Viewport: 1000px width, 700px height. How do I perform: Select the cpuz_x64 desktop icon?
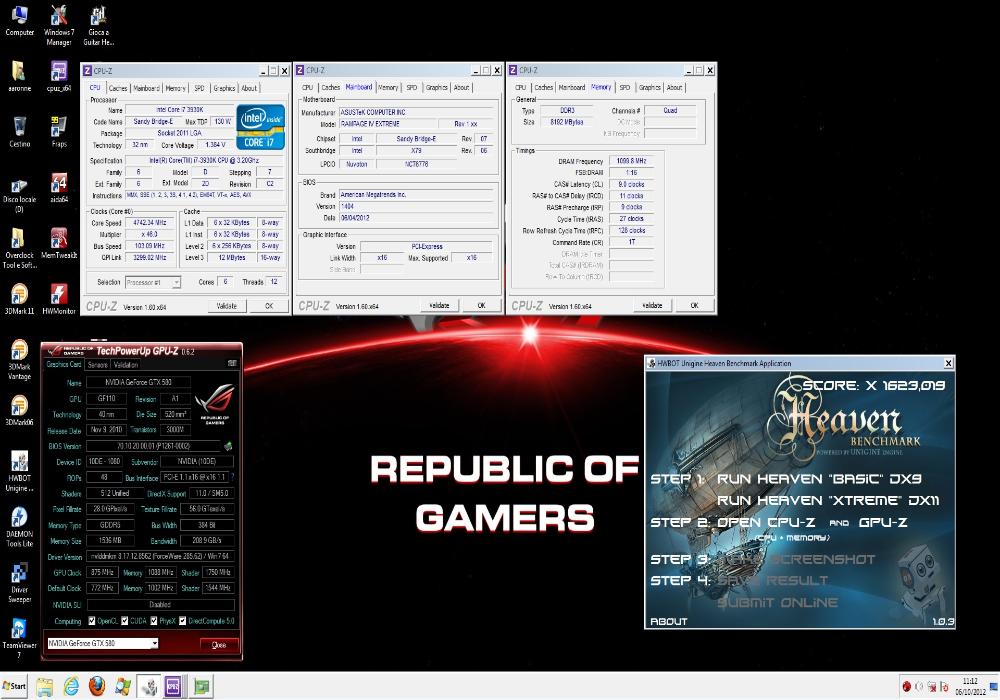(x=59, y=77)
